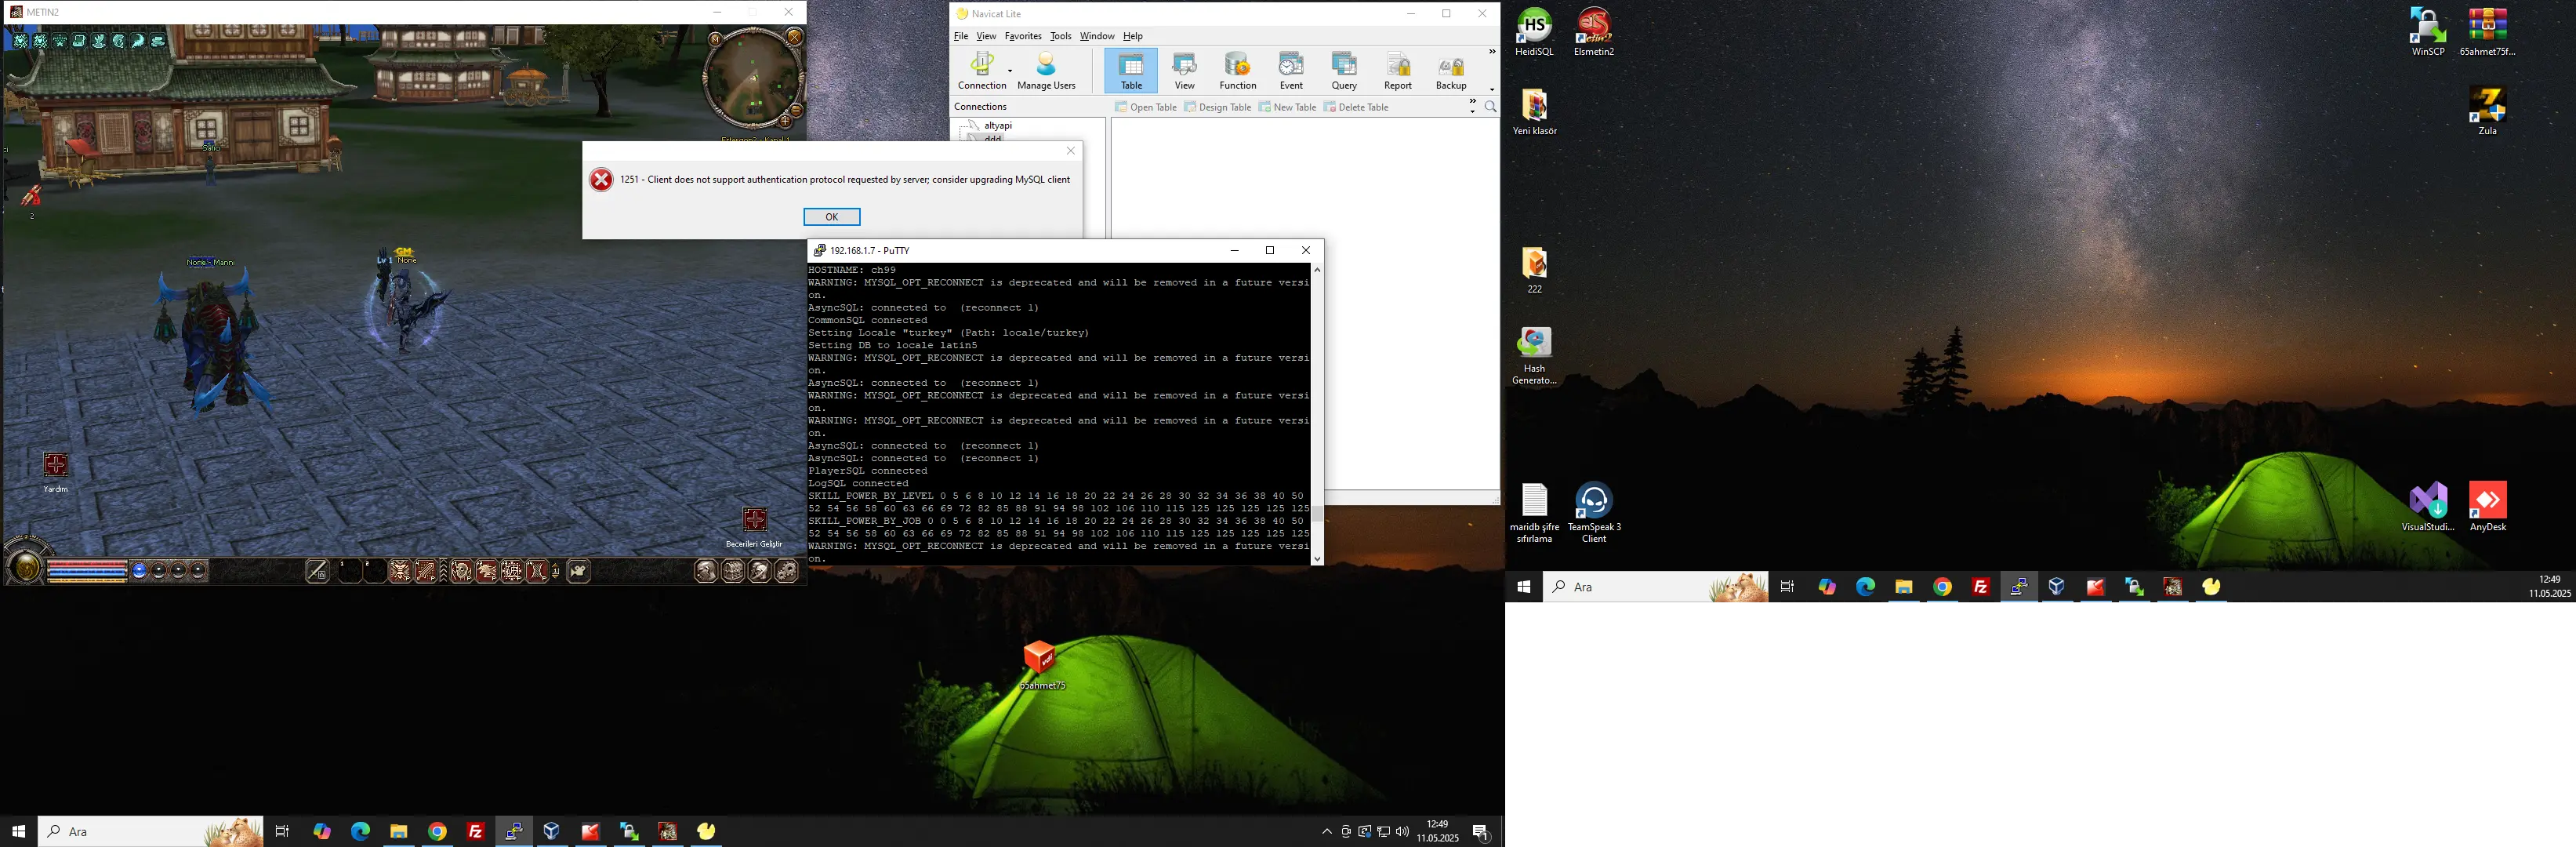Select the altyapi connection in tree
Image resolution: width=2576 pixels, height=847 pixels.
tap(997, 125)
